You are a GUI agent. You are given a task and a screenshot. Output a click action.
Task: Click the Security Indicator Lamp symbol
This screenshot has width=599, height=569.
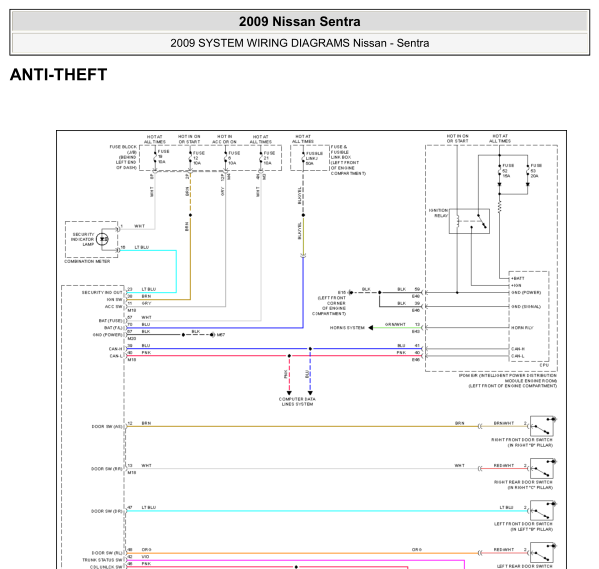[x=102, y=239]
